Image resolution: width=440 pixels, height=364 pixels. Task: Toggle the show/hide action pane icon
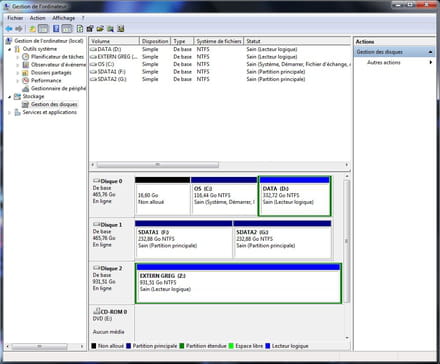coord(67,29)
